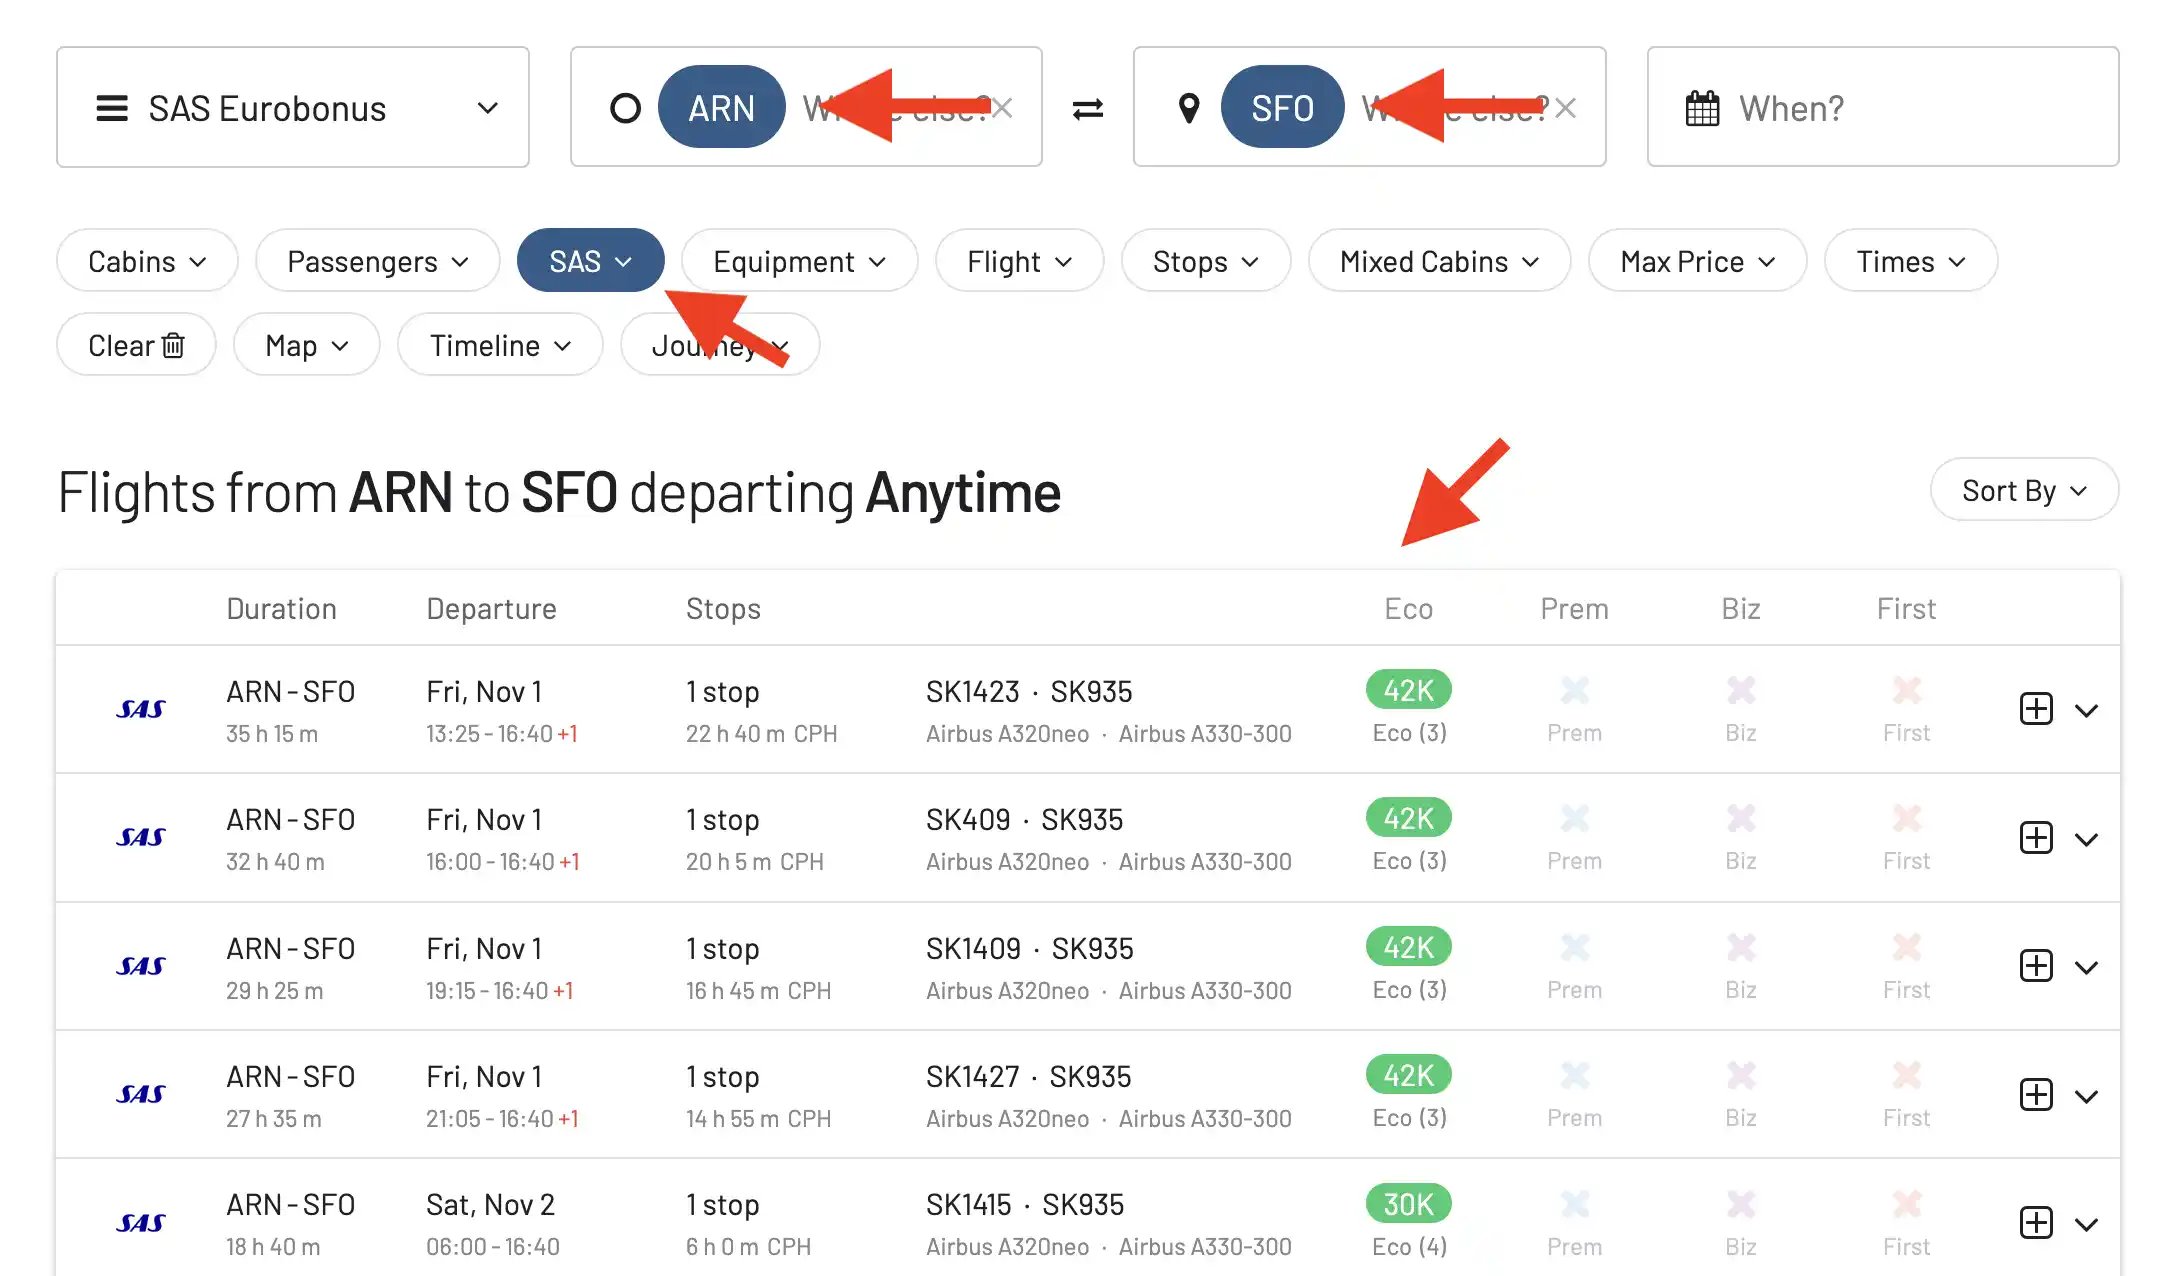Expand the SK1409 flight row
Viewport: 2170px width, 1276px height.
pos(2086,968)
